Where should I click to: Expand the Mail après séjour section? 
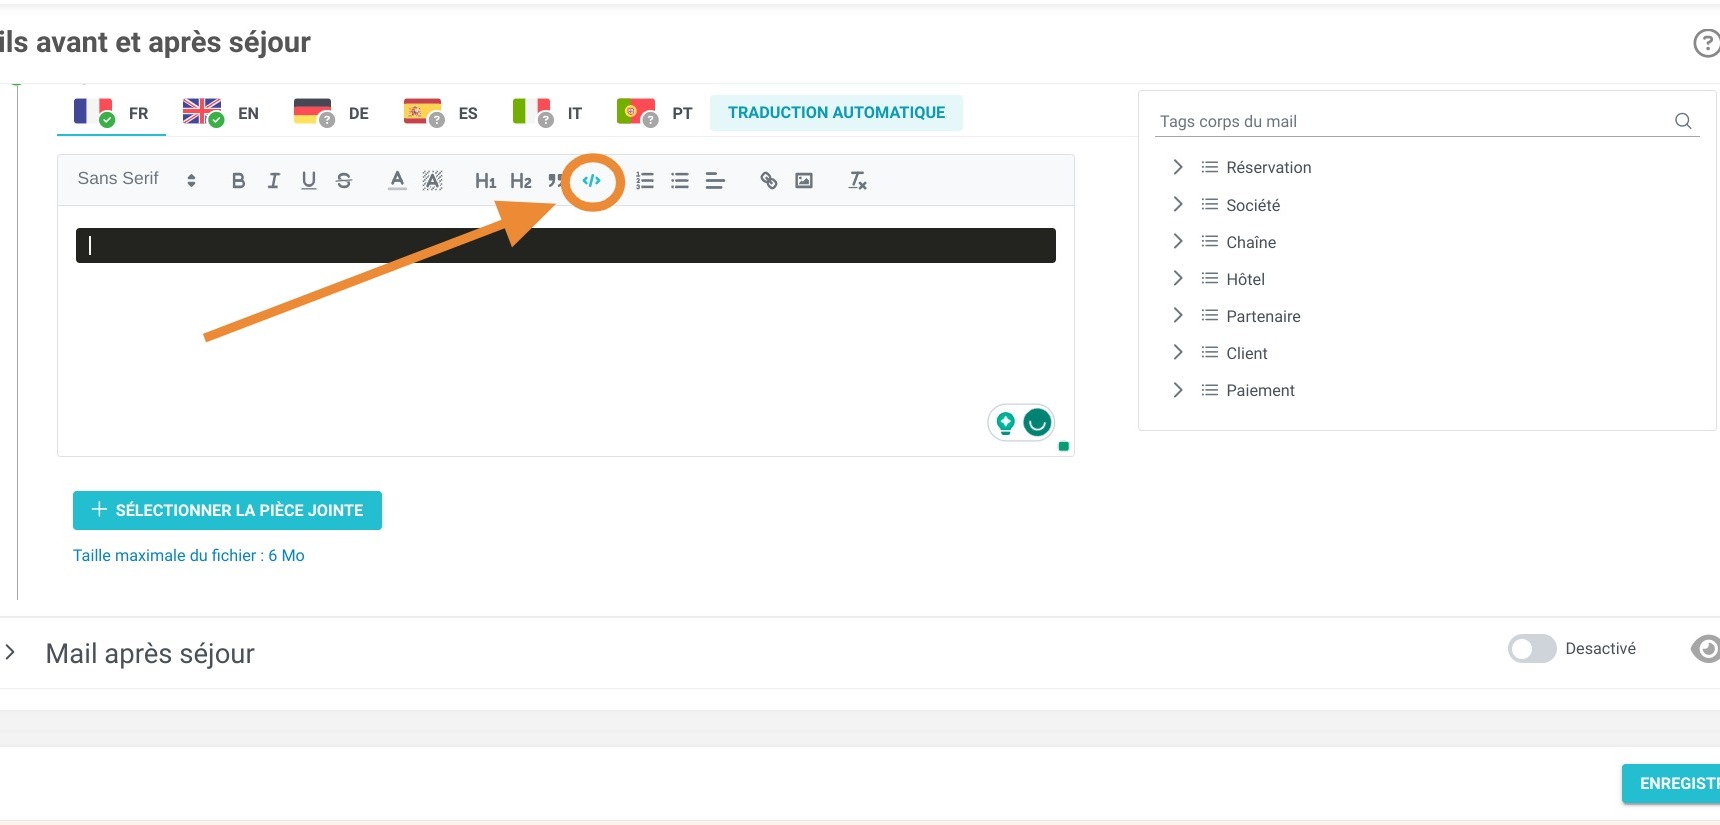tap(10, 652)
